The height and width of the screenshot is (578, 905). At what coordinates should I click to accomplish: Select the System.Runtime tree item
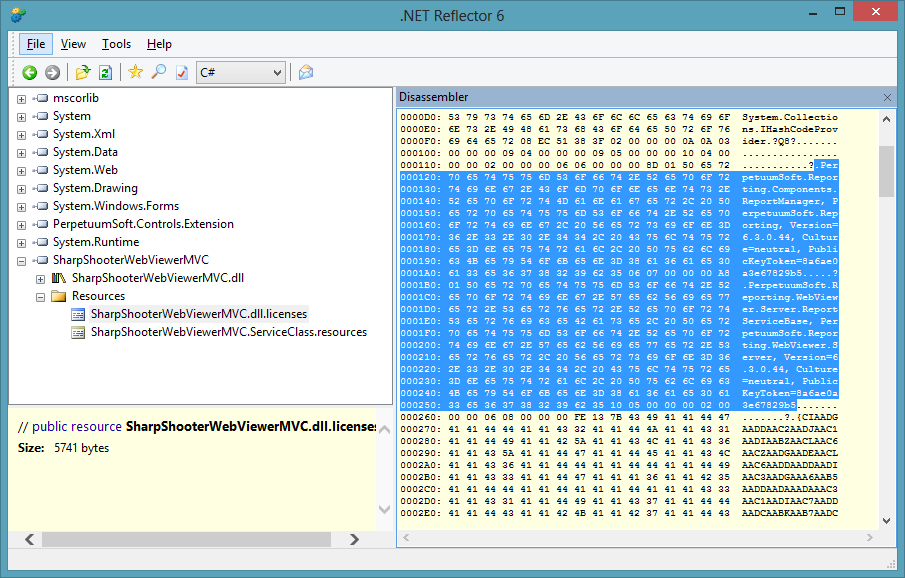coord(96,242)
